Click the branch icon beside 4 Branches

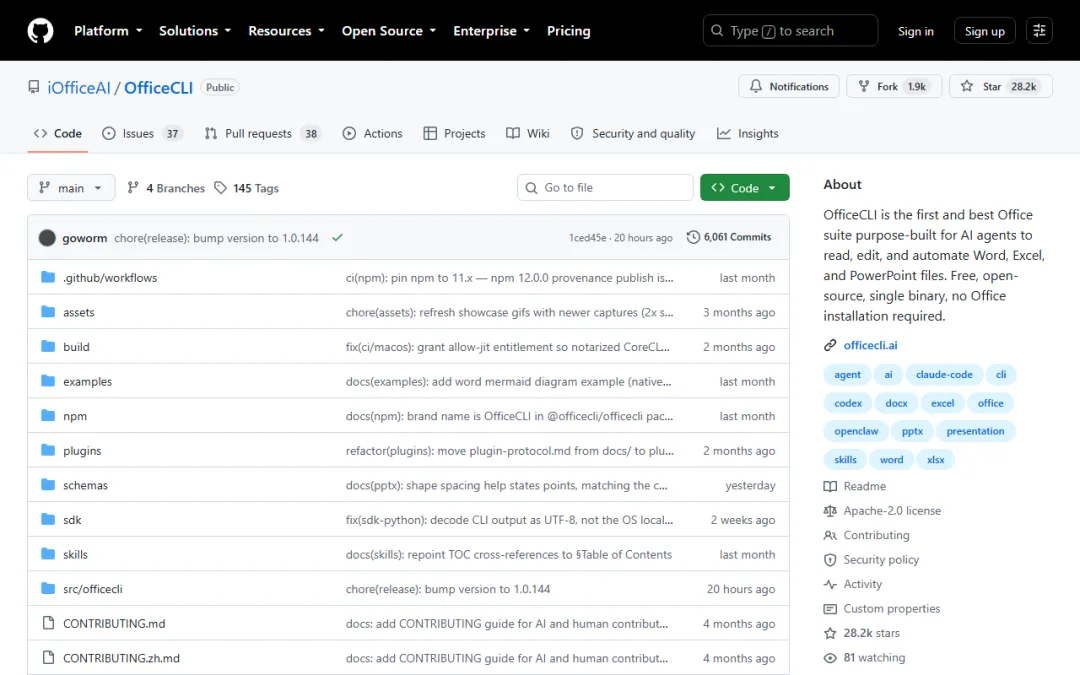pos(133,187)
